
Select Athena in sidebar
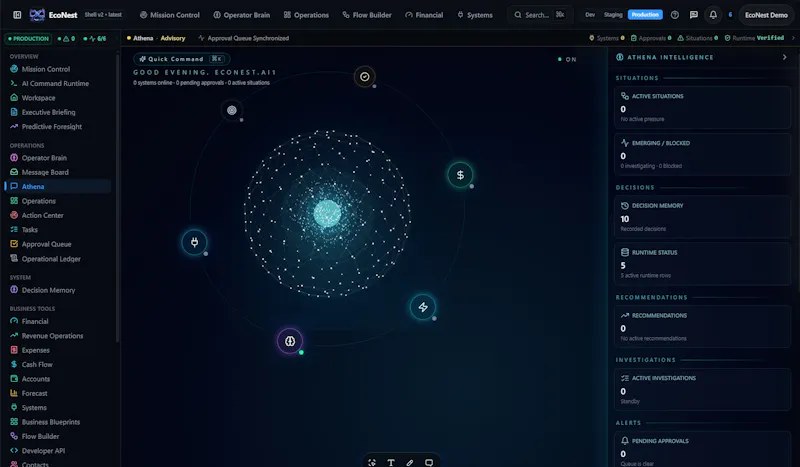(58, 186)
